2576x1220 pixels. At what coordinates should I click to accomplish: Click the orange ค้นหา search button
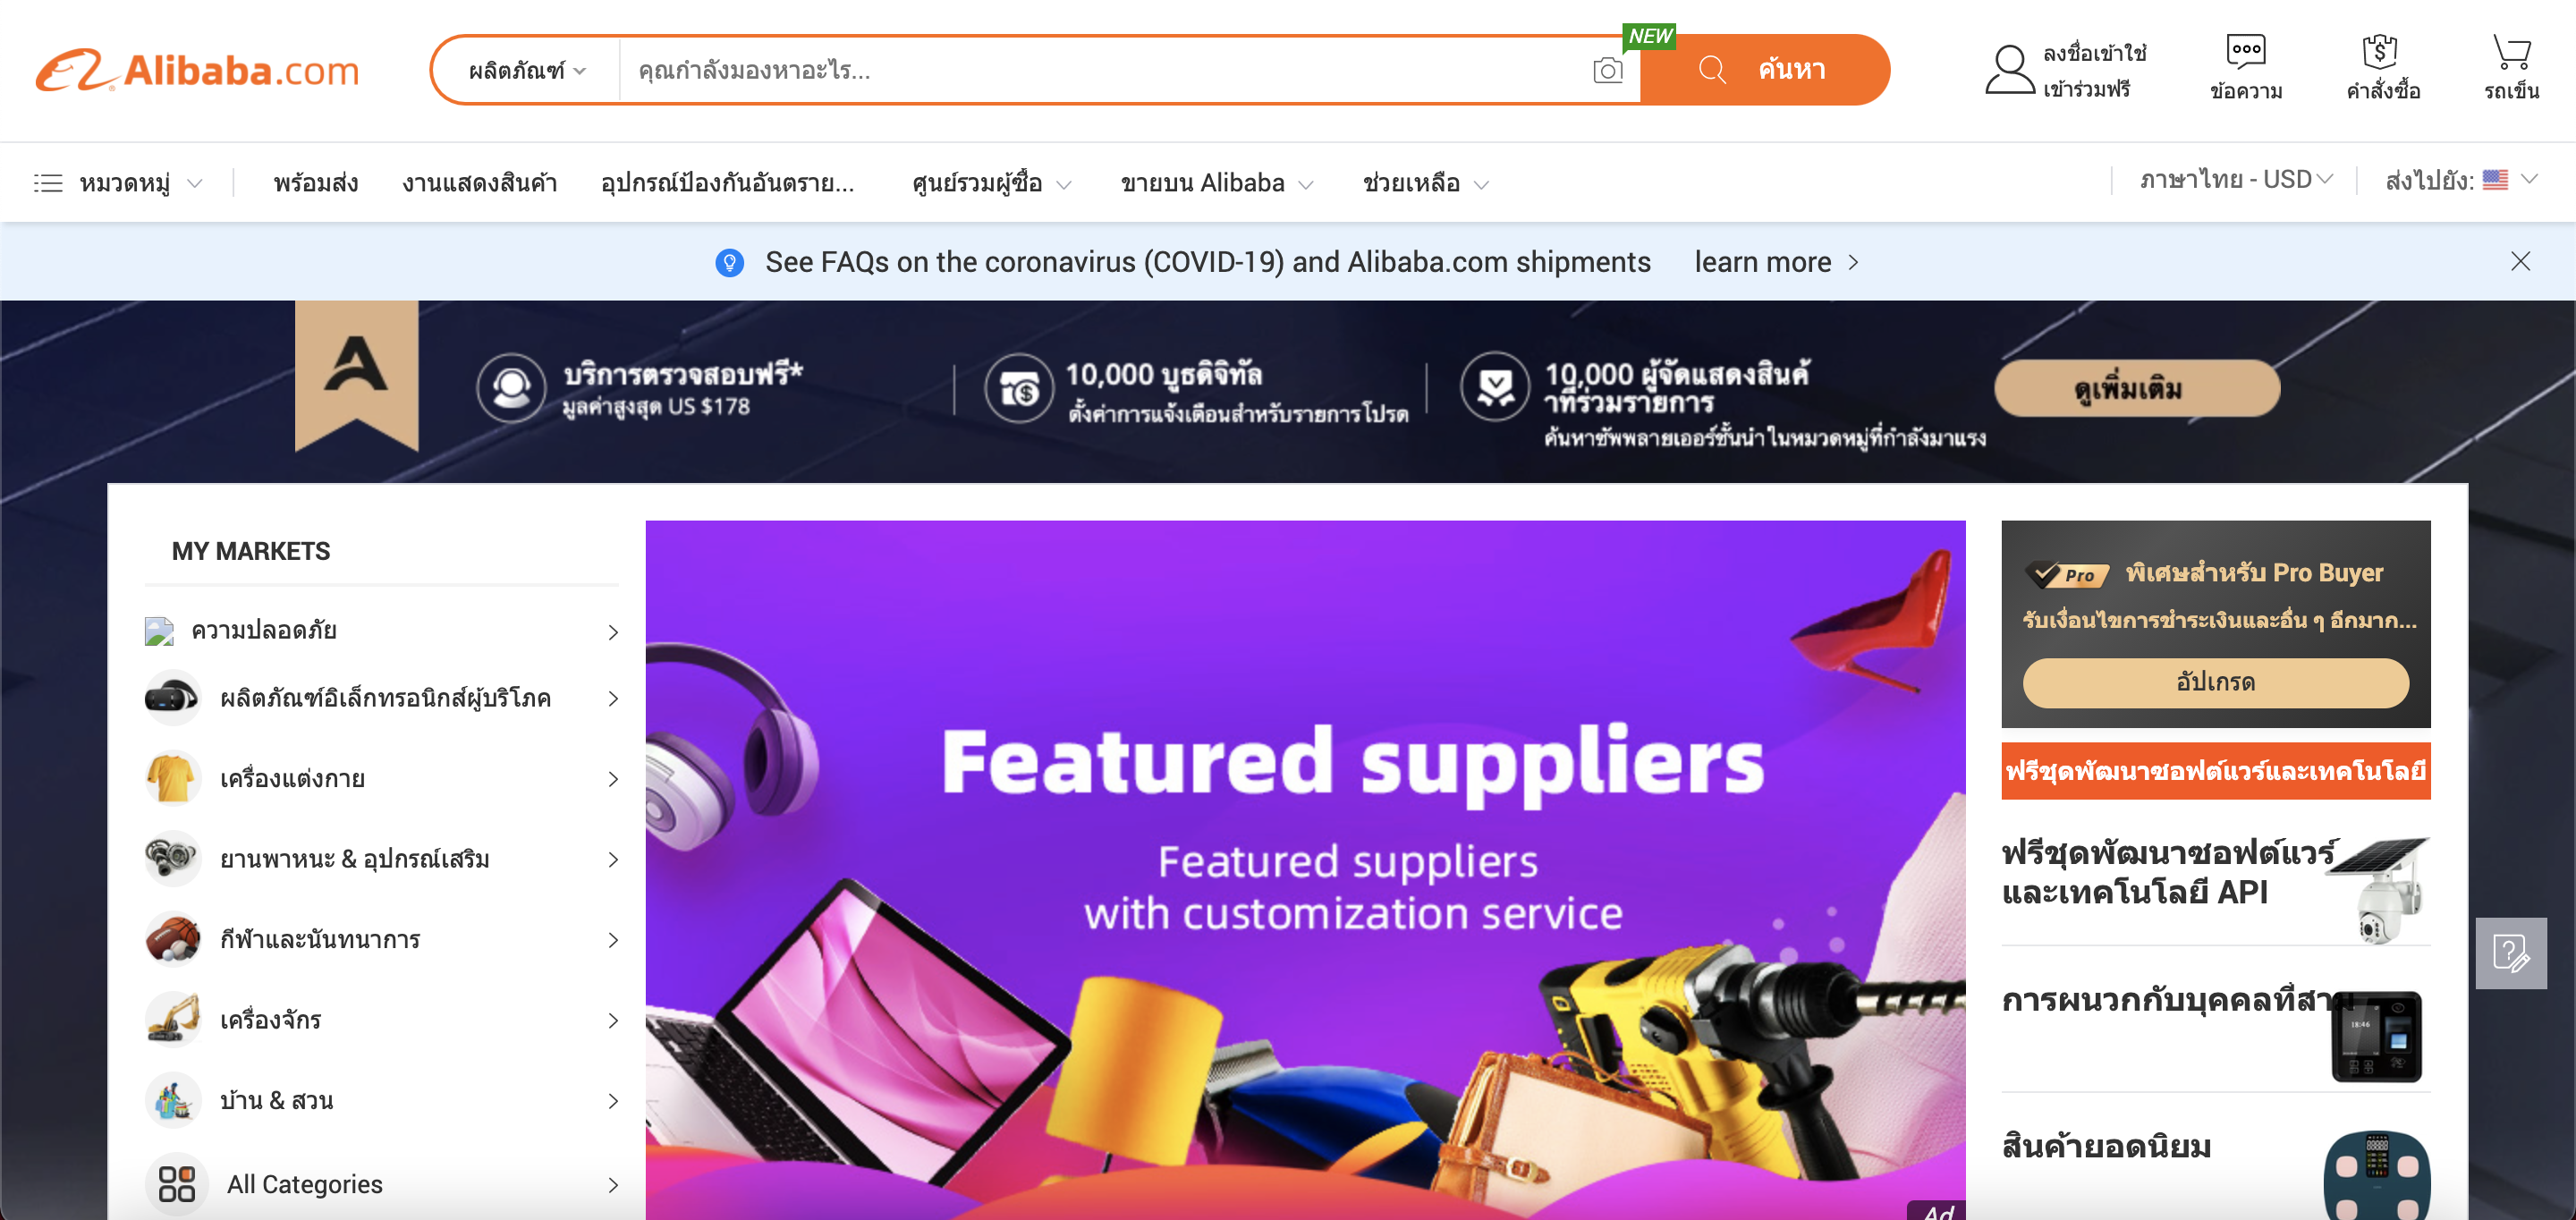tap(1764, 70)
